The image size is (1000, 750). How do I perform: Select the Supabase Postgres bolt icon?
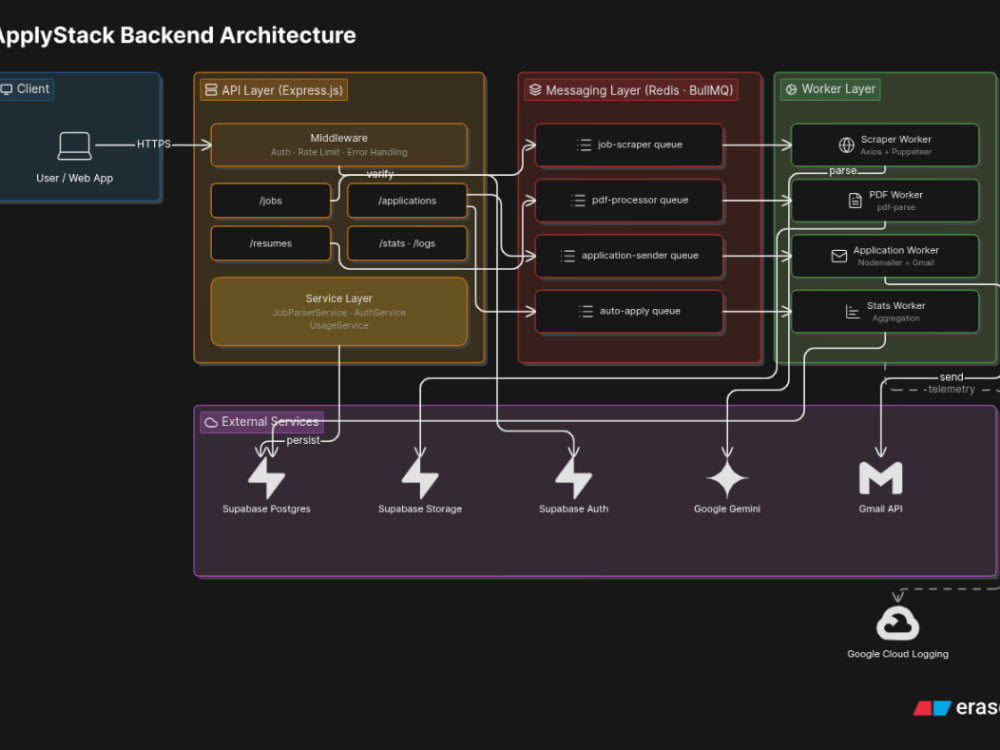[x=267, y=478]
